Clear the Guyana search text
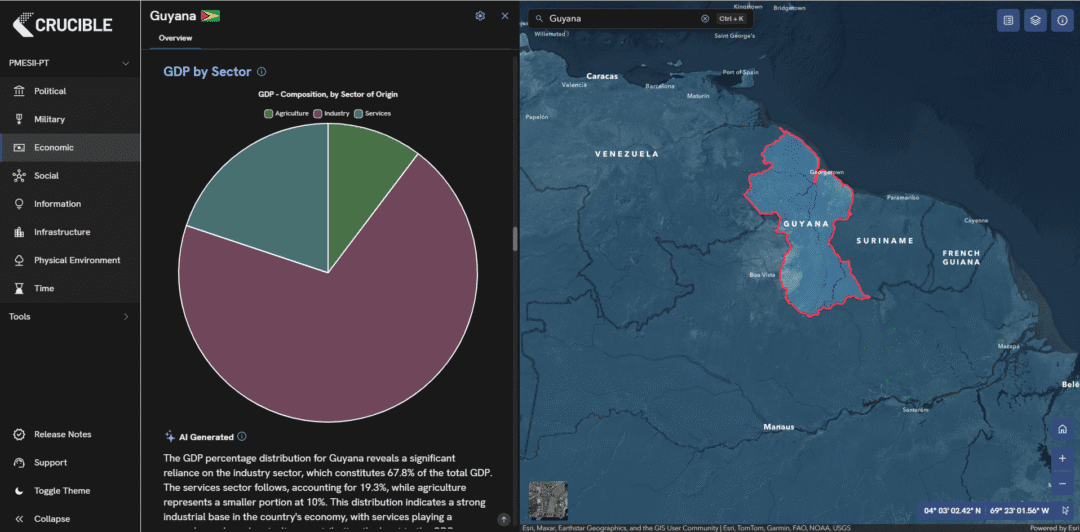 (704, 18)
